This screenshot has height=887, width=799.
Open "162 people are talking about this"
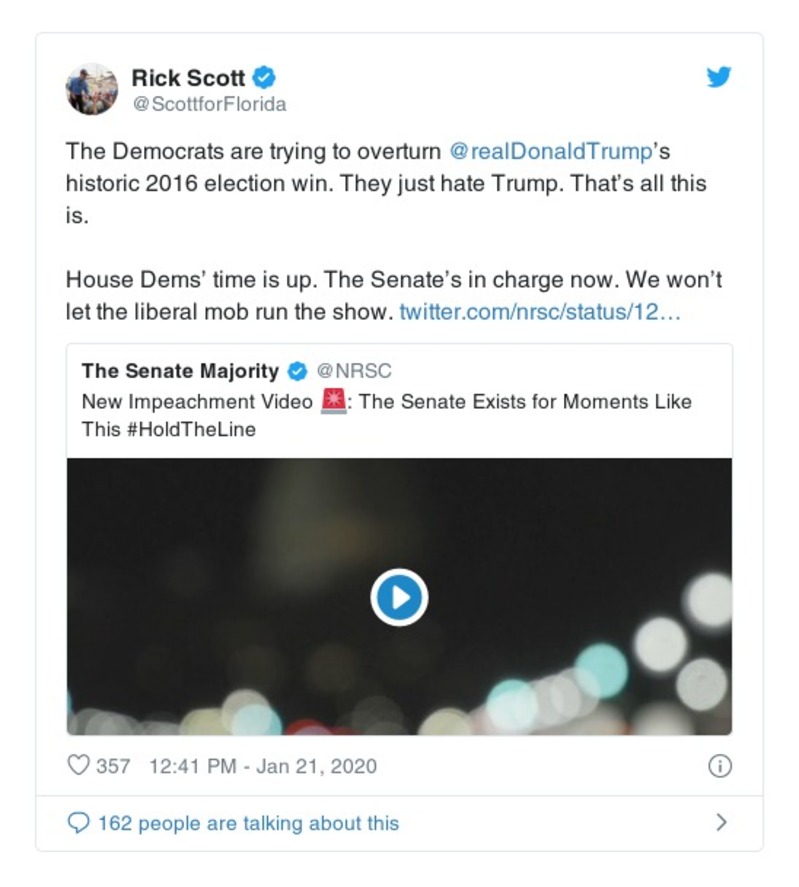(x=248, y=823)
